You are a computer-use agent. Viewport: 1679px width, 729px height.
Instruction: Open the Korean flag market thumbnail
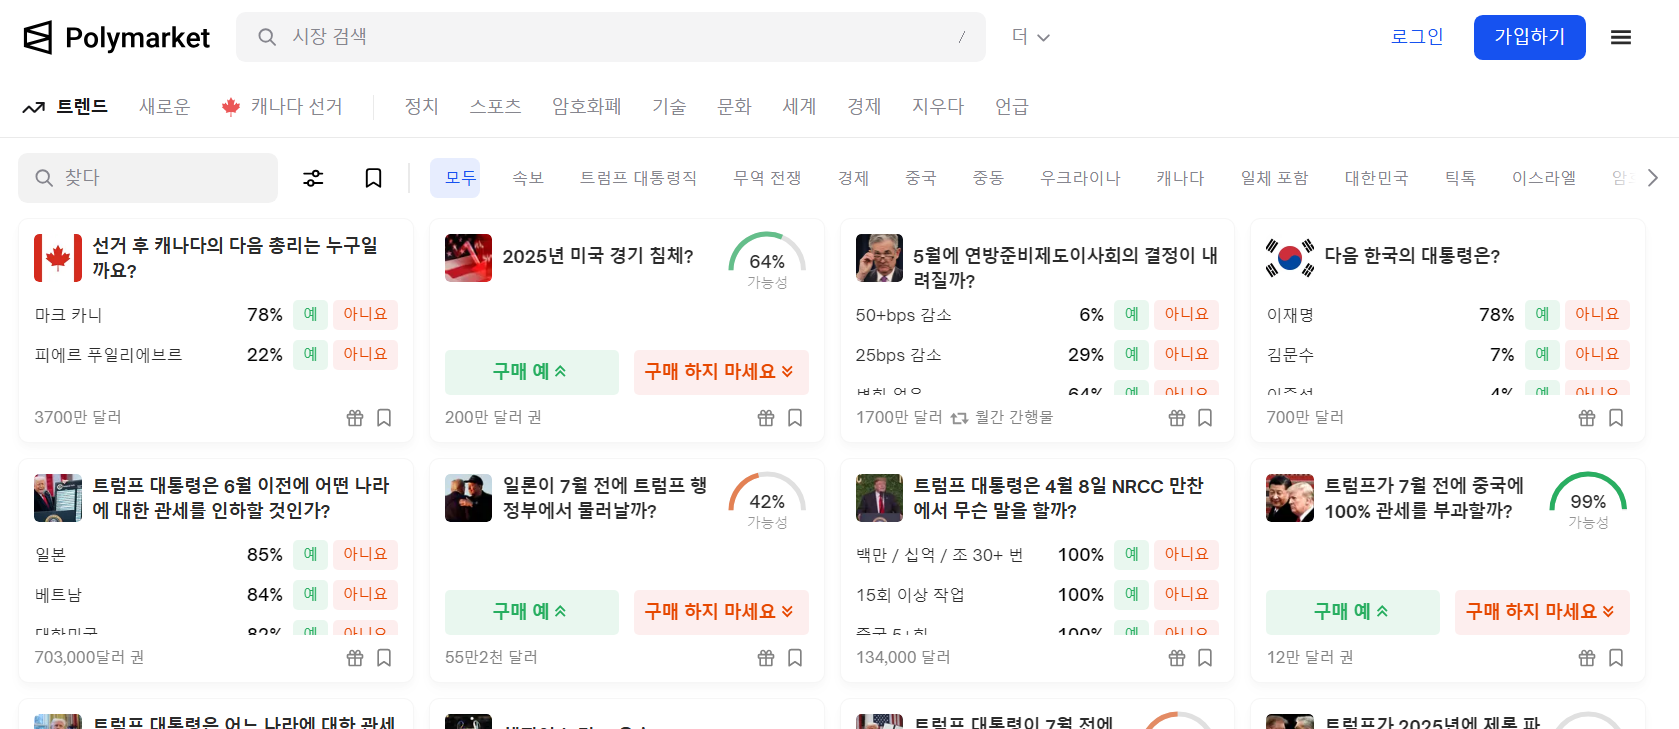[1290, 258]
